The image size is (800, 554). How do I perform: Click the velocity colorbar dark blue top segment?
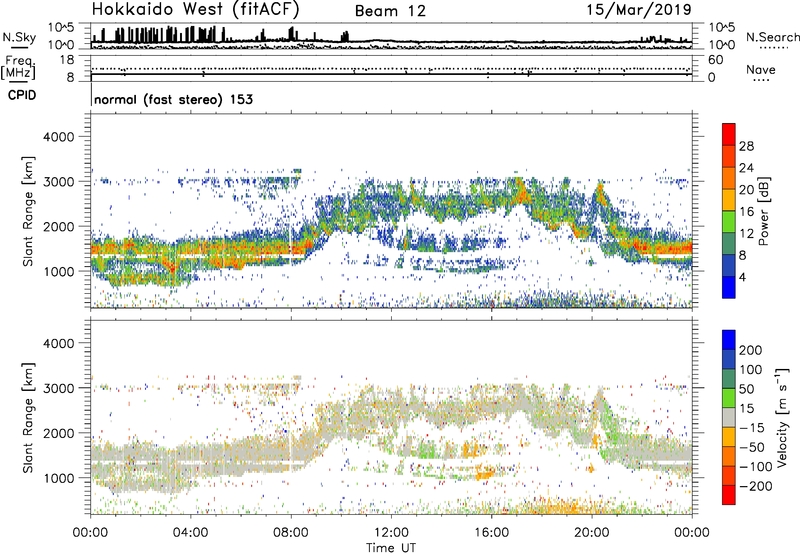(x=729, y=340)
